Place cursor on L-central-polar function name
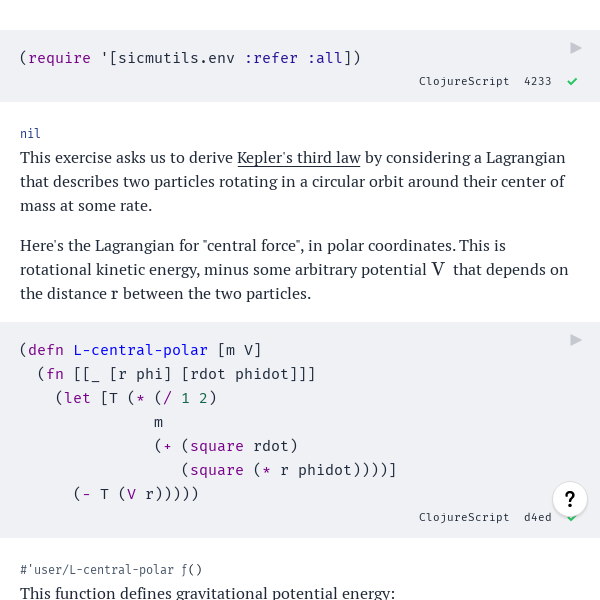The width and height of the screenshot is (600, 600). point(140,350)
